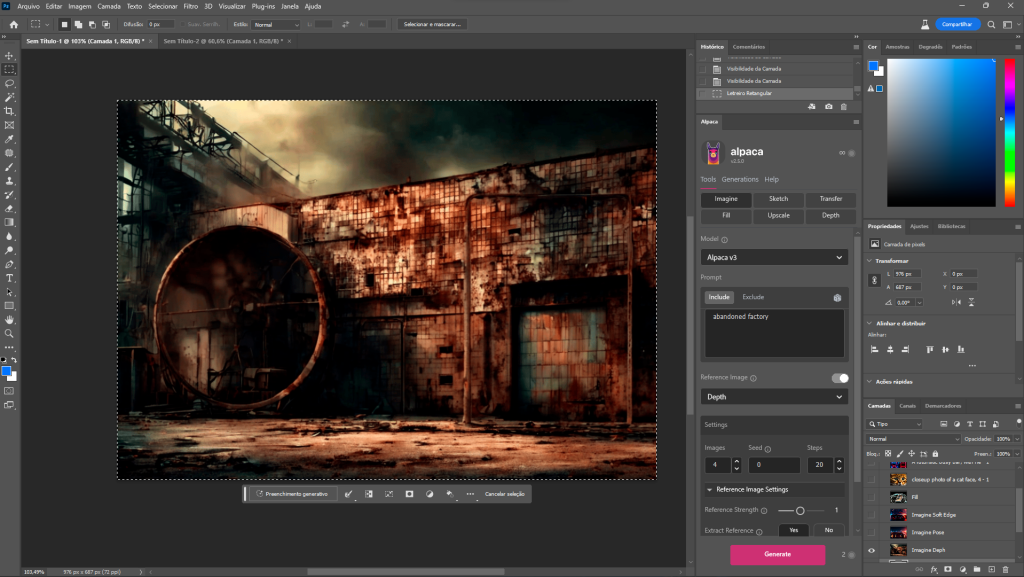1024x577 pixels.
Task: Click the abandoned factory prompt text field
Action: point(774,332)
